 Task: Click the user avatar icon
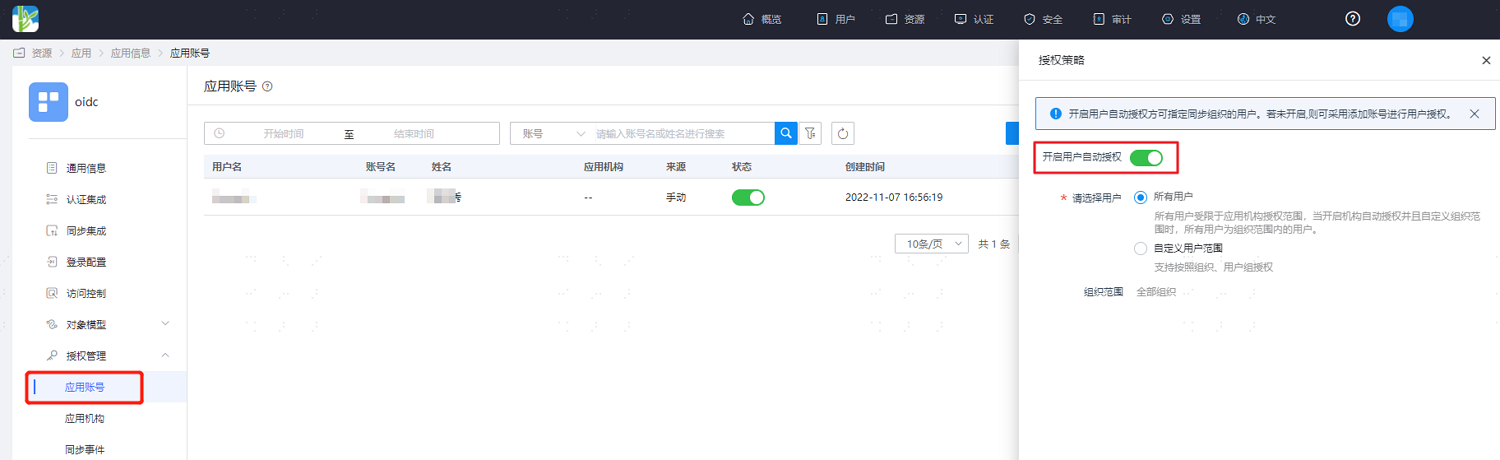[x=1400, y=19]
